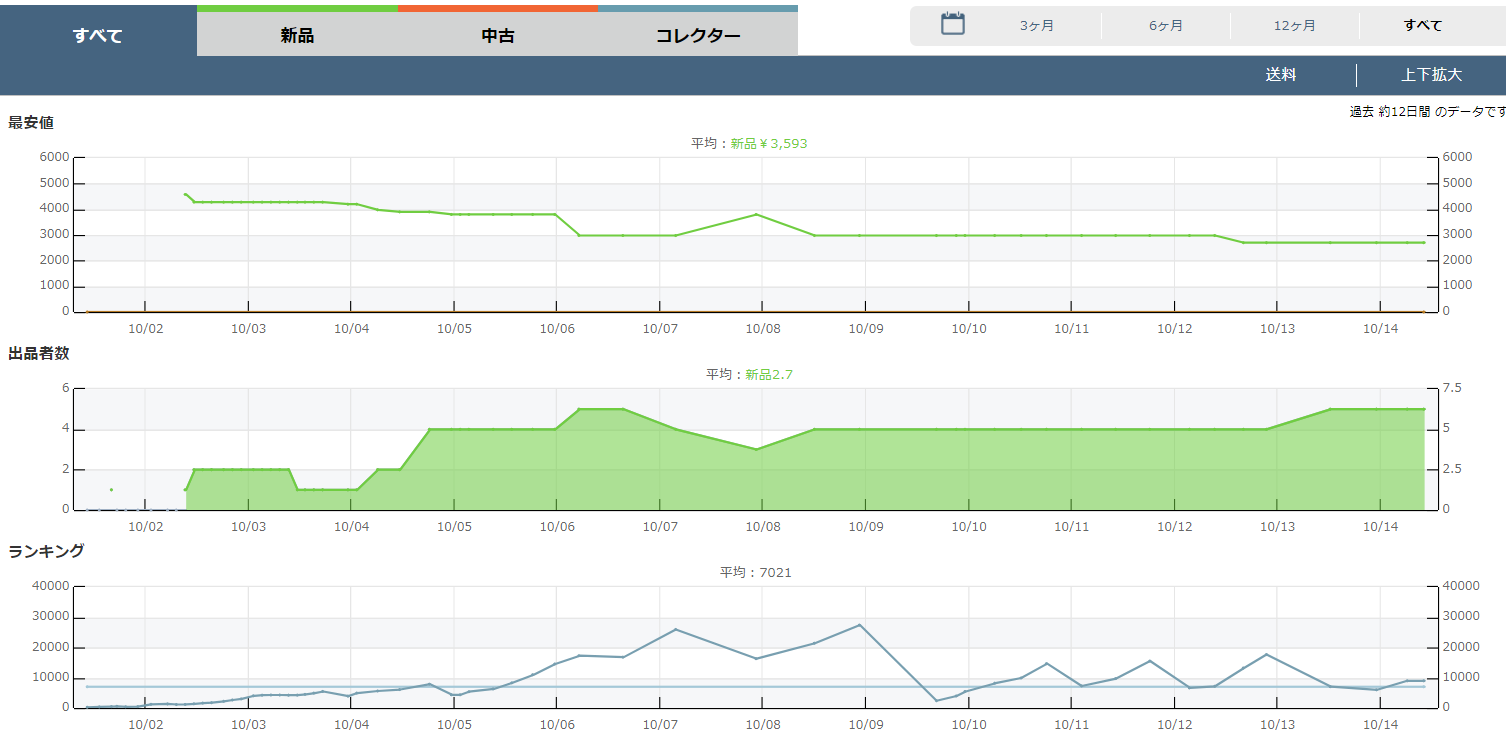
Task: Click the 過去 約12日間 data notice text
Action: tap(1427, 112)
